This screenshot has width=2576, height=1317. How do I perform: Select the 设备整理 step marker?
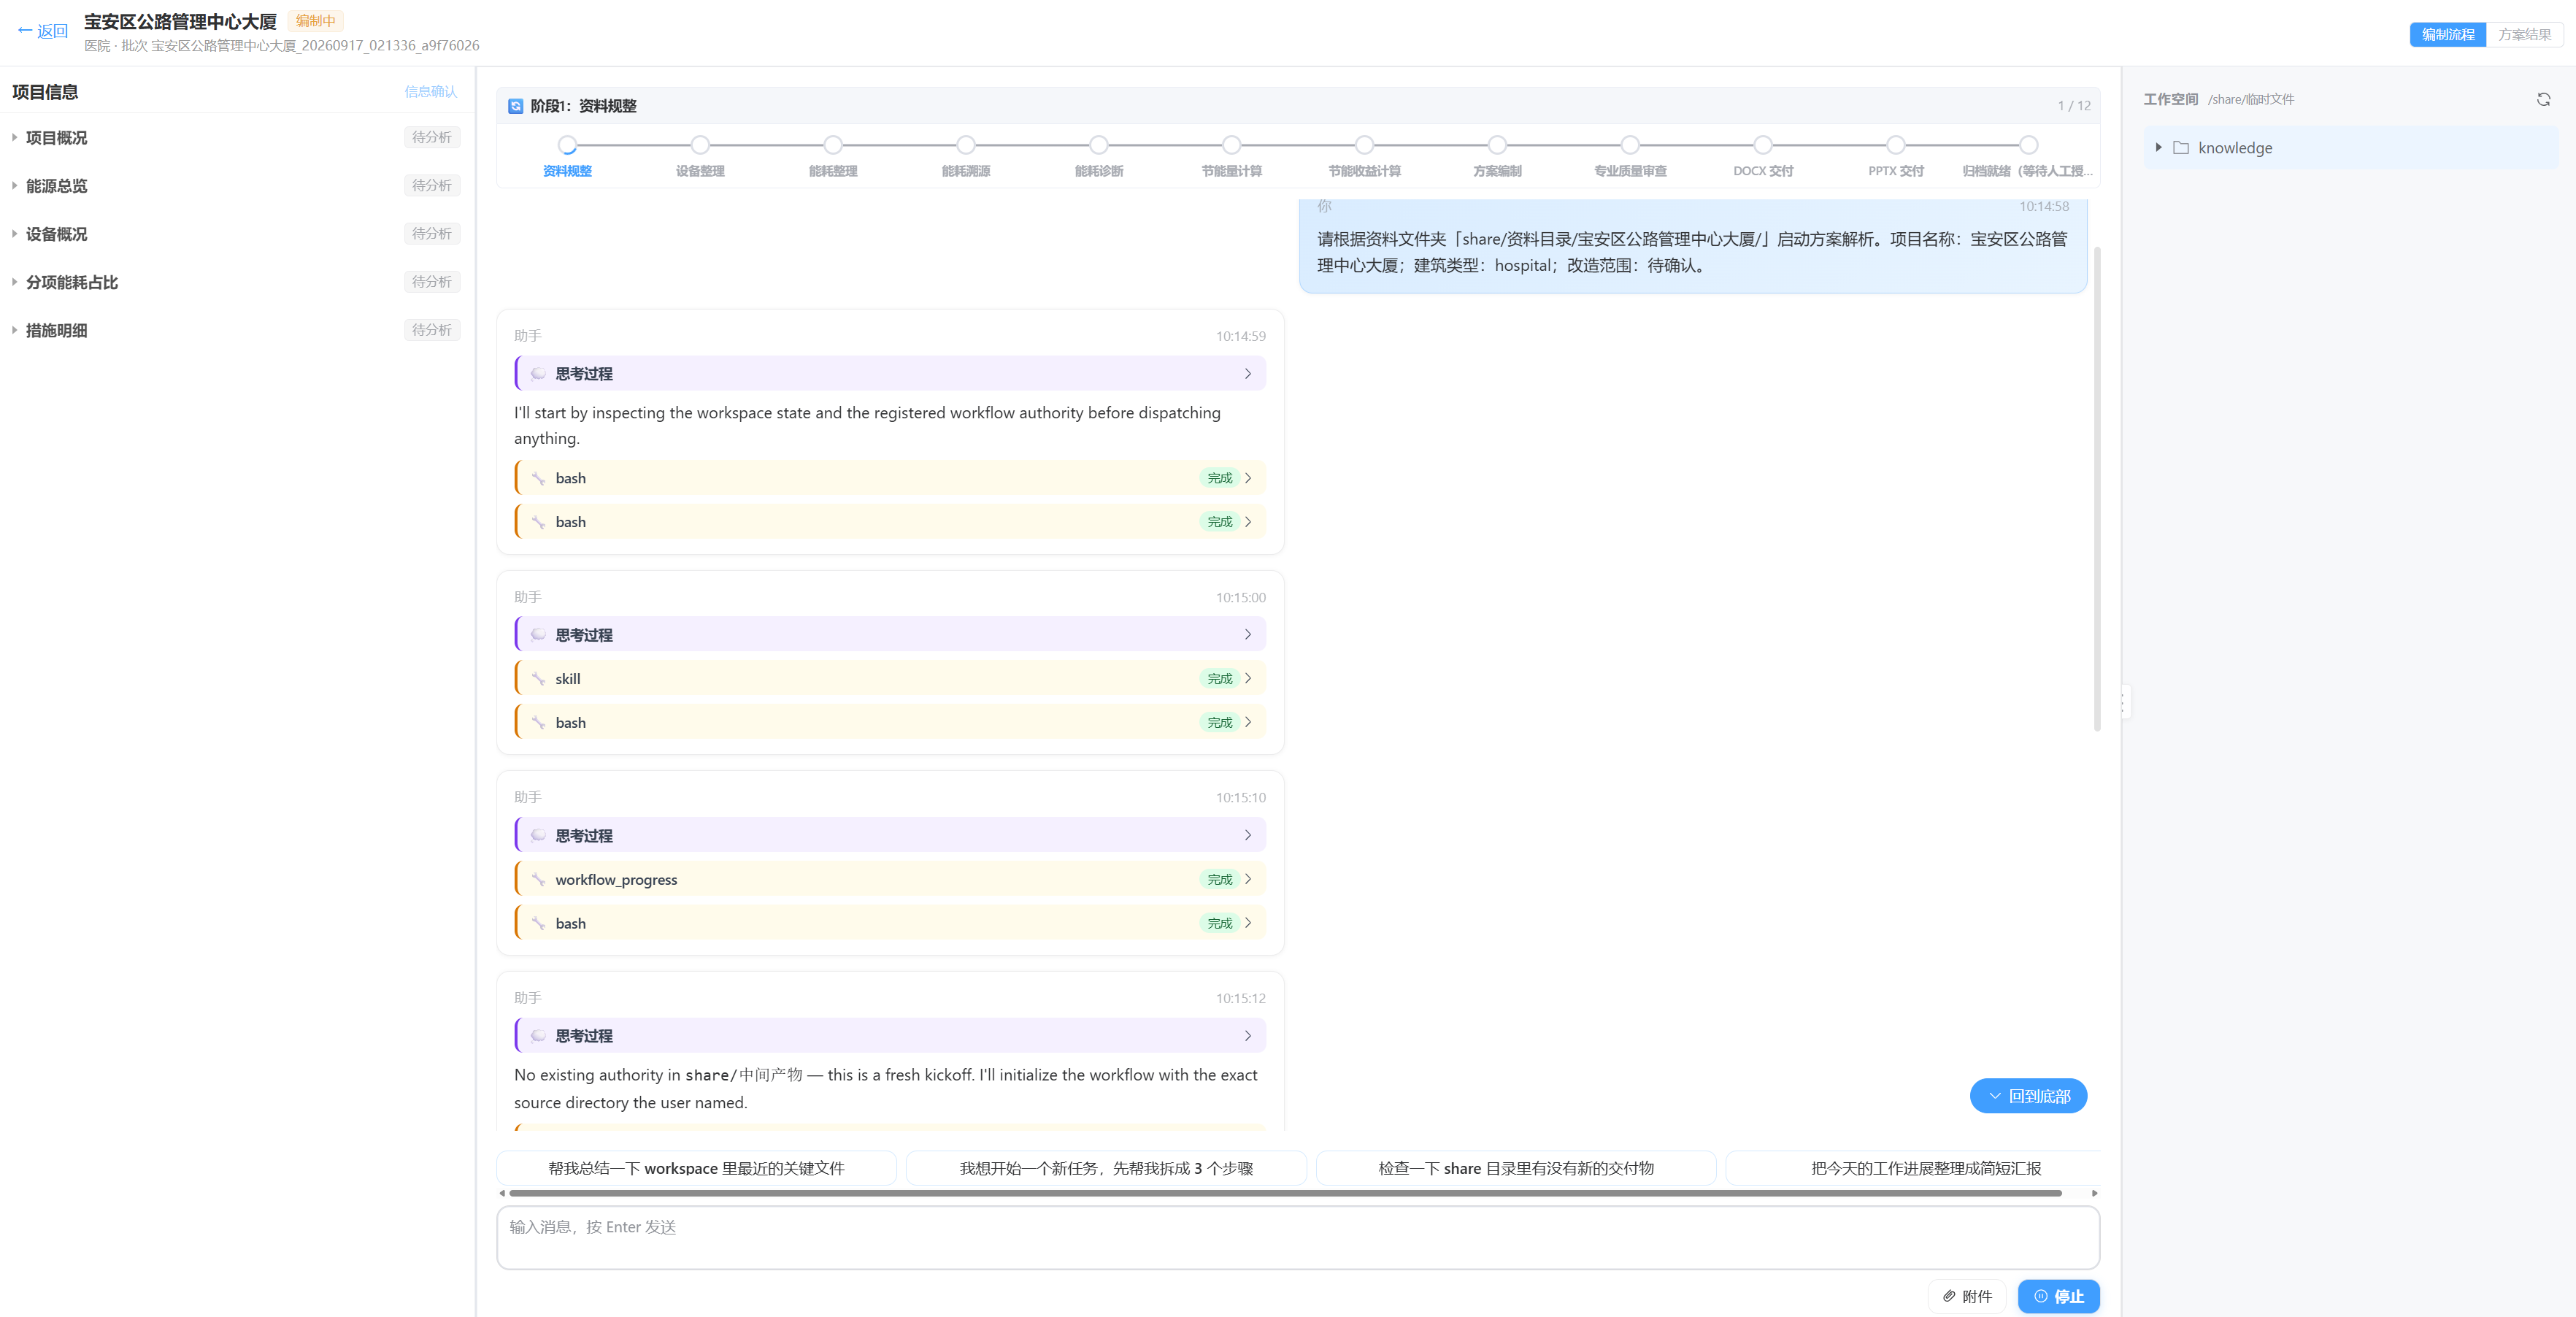(x=700, y=145)
